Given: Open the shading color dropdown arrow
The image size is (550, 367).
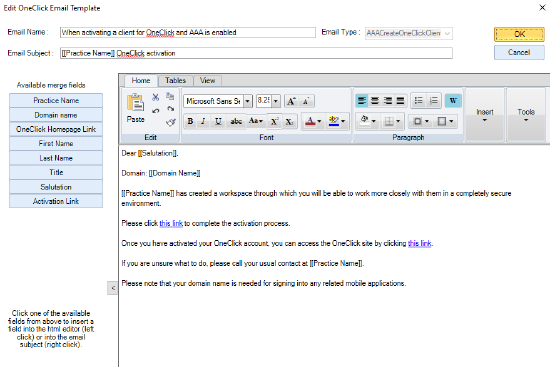Looking at the screenshot, I should (374, 121).
